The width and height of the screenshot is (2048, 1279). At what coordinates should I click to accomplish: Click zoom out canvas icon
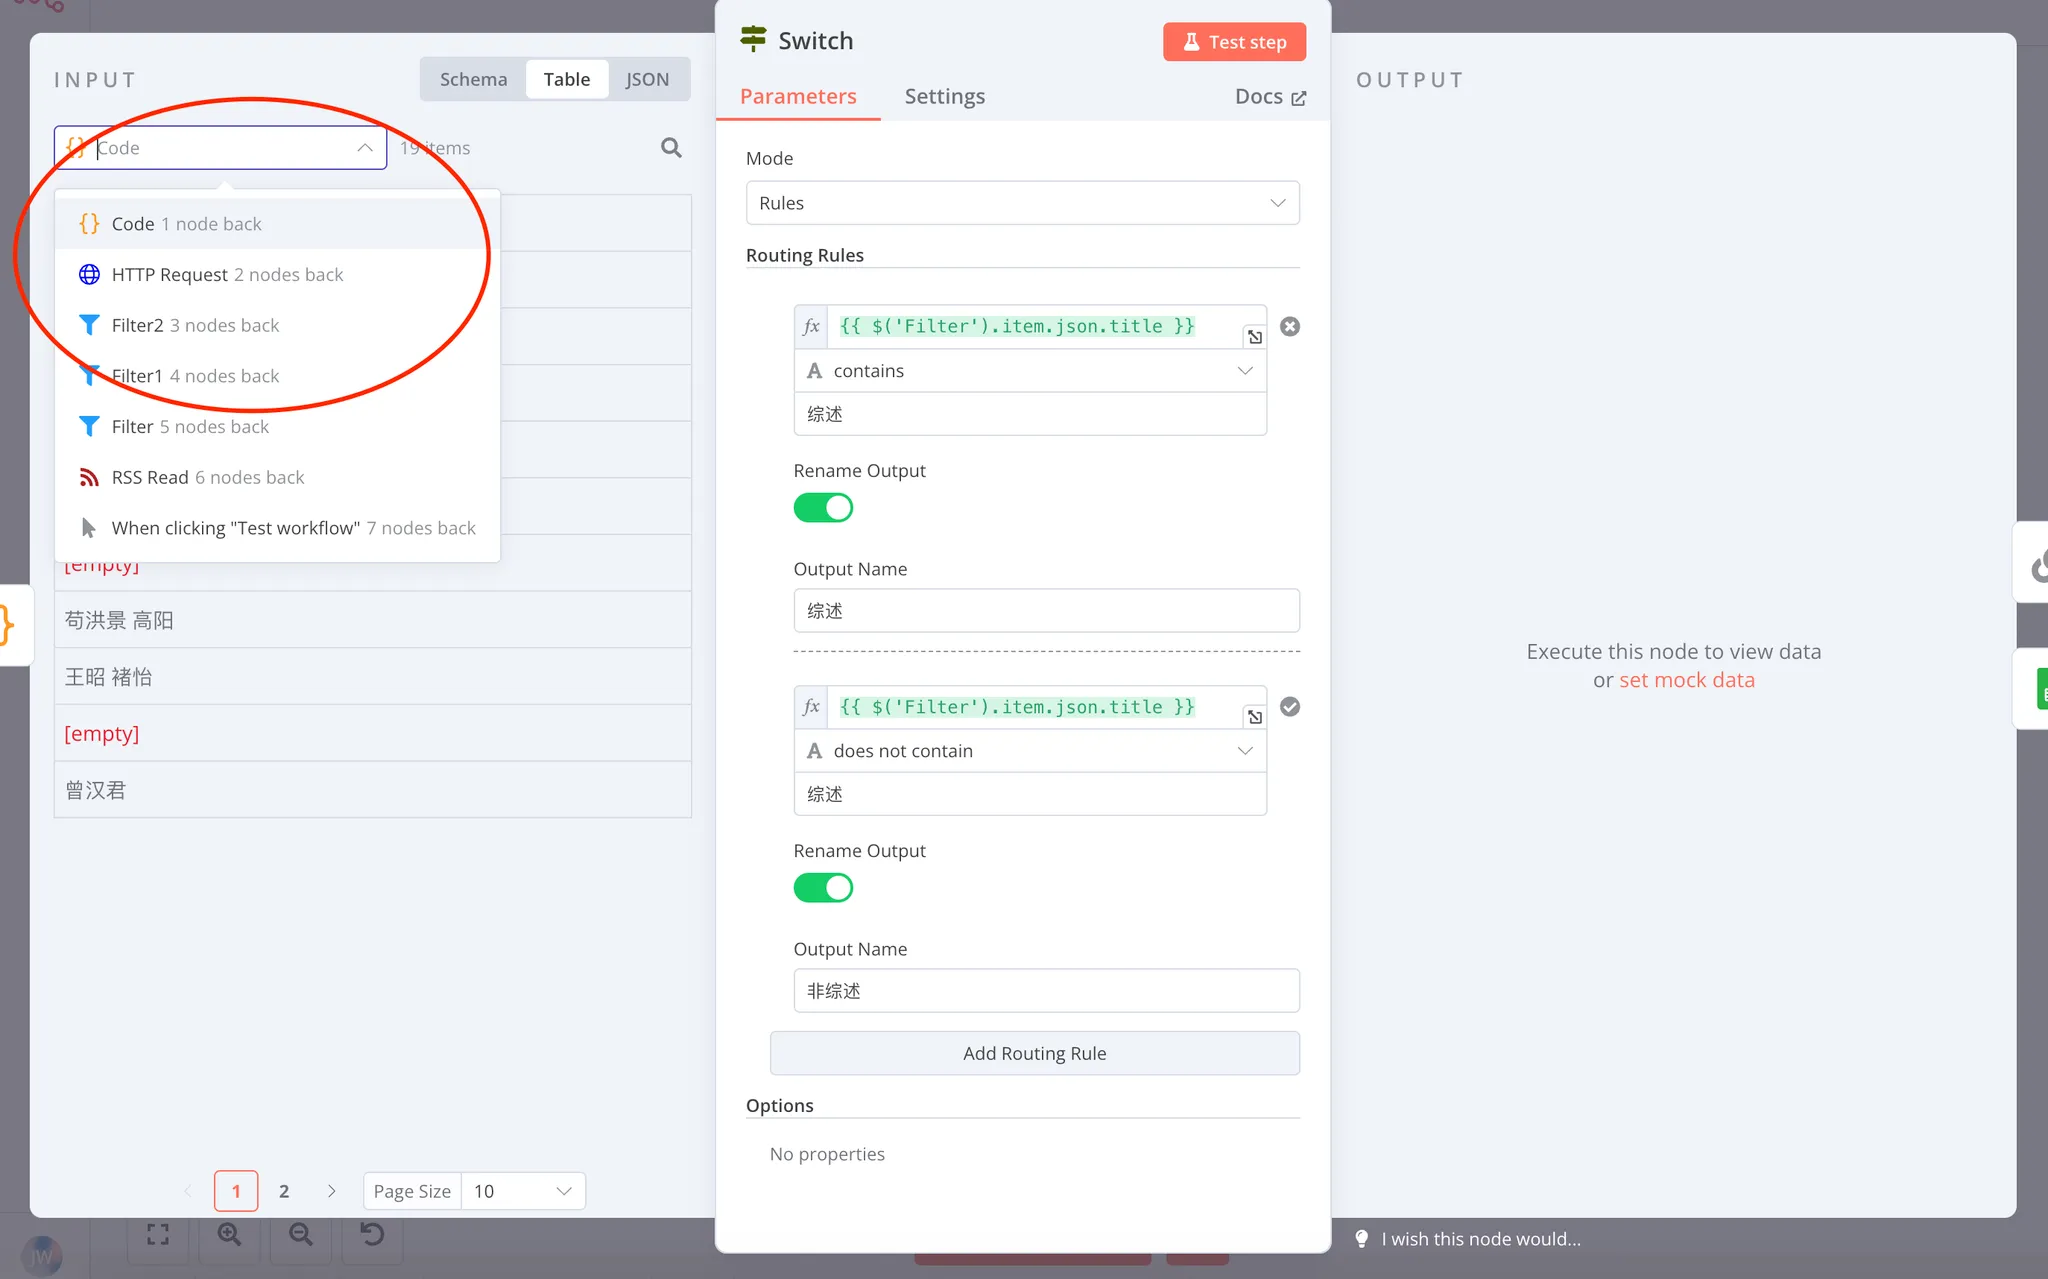tap(301, 1235)
